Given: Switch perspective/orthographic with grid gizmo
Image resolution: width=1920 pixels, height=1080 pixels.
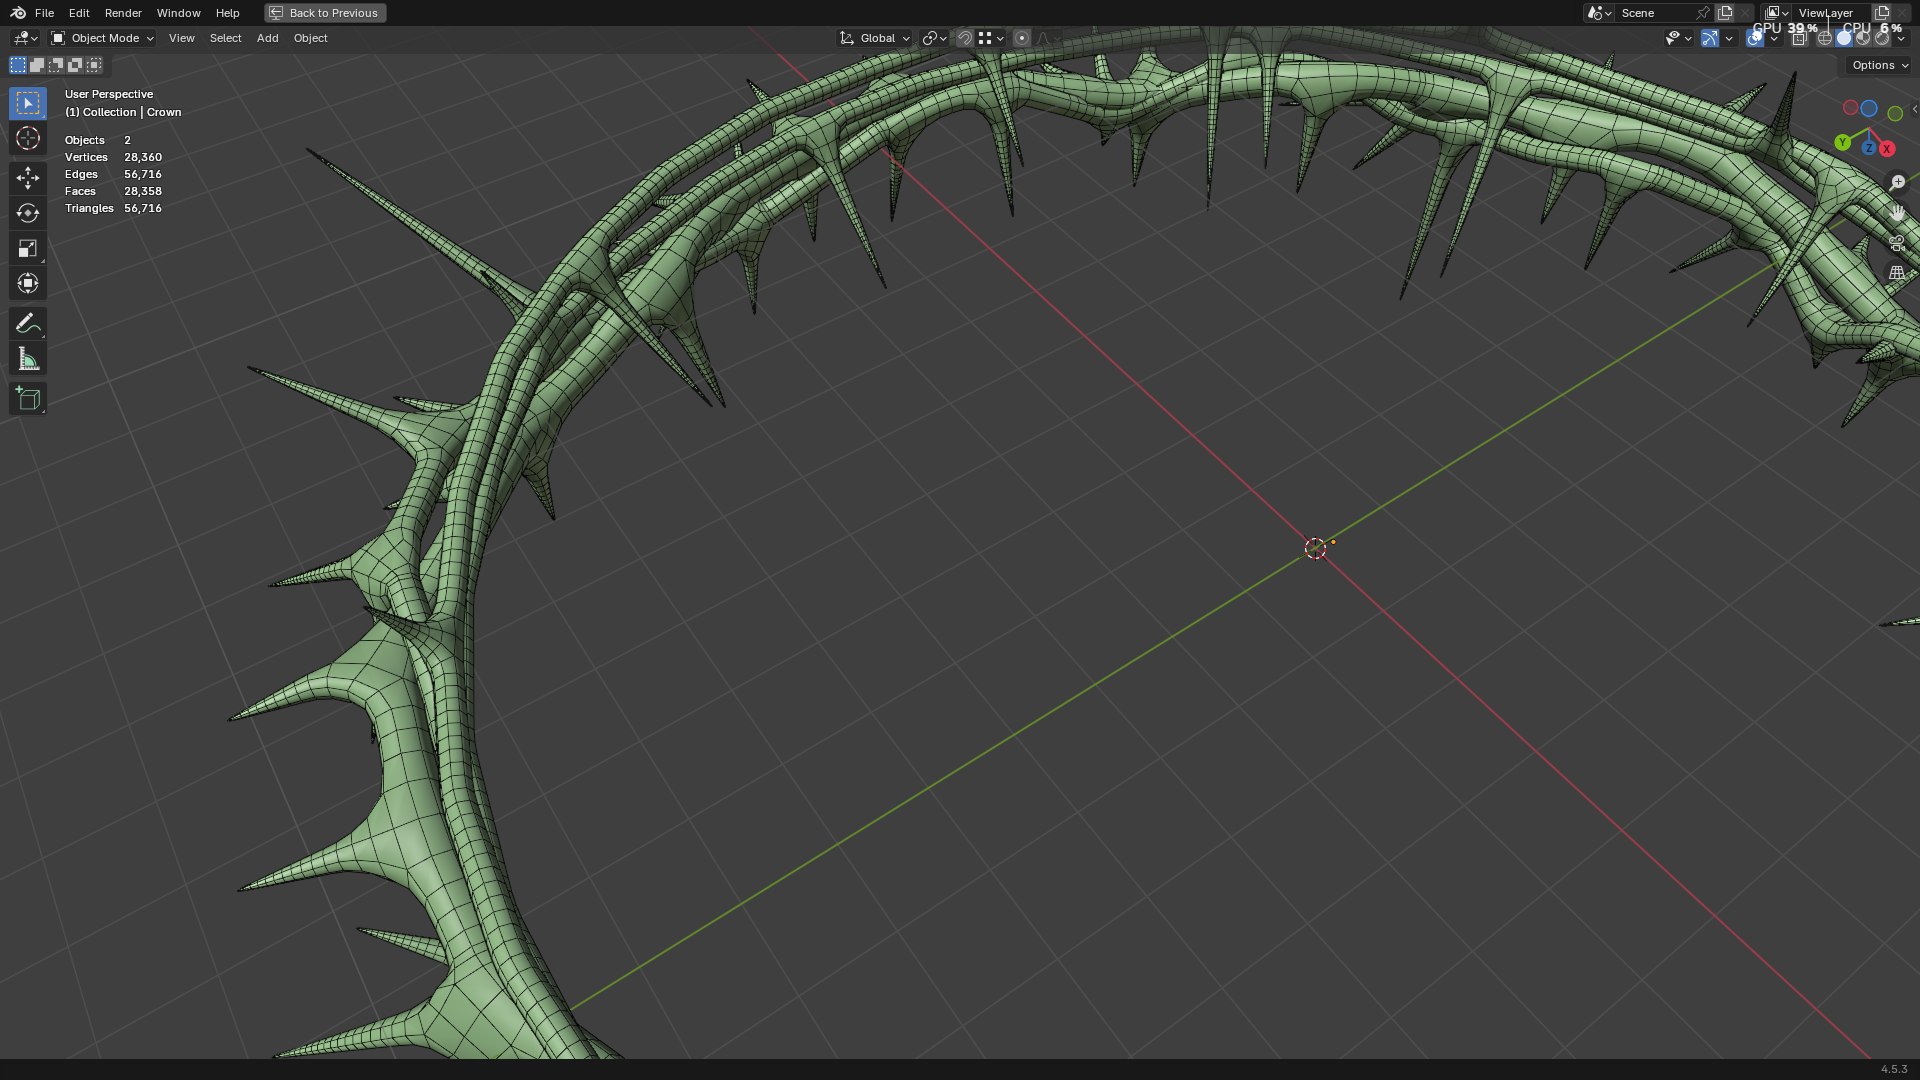Looking at the screenshot, I should click(1897, 272).
